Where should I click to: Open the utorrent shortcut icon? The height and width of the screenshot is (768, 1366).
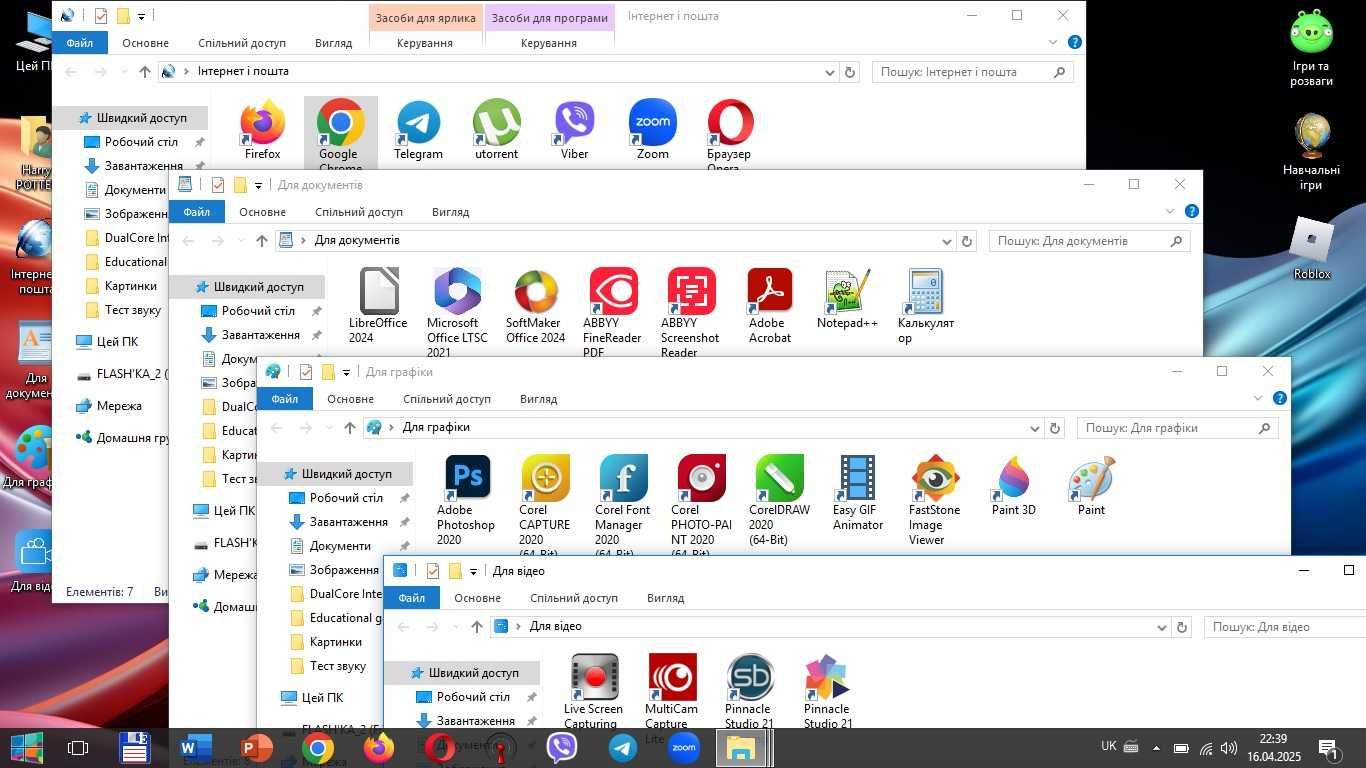(x=496, y=130)
